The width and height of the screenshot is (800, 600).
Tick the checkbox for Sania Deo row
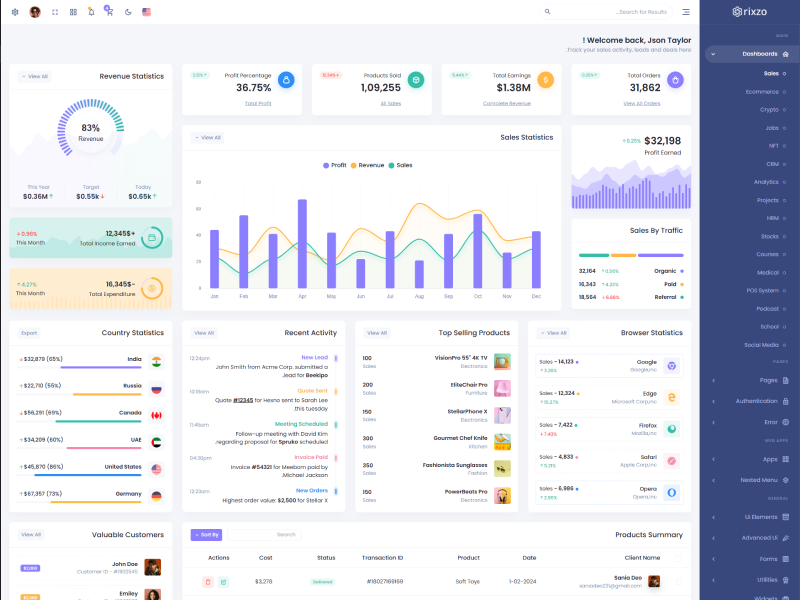(x=678, y=581)
